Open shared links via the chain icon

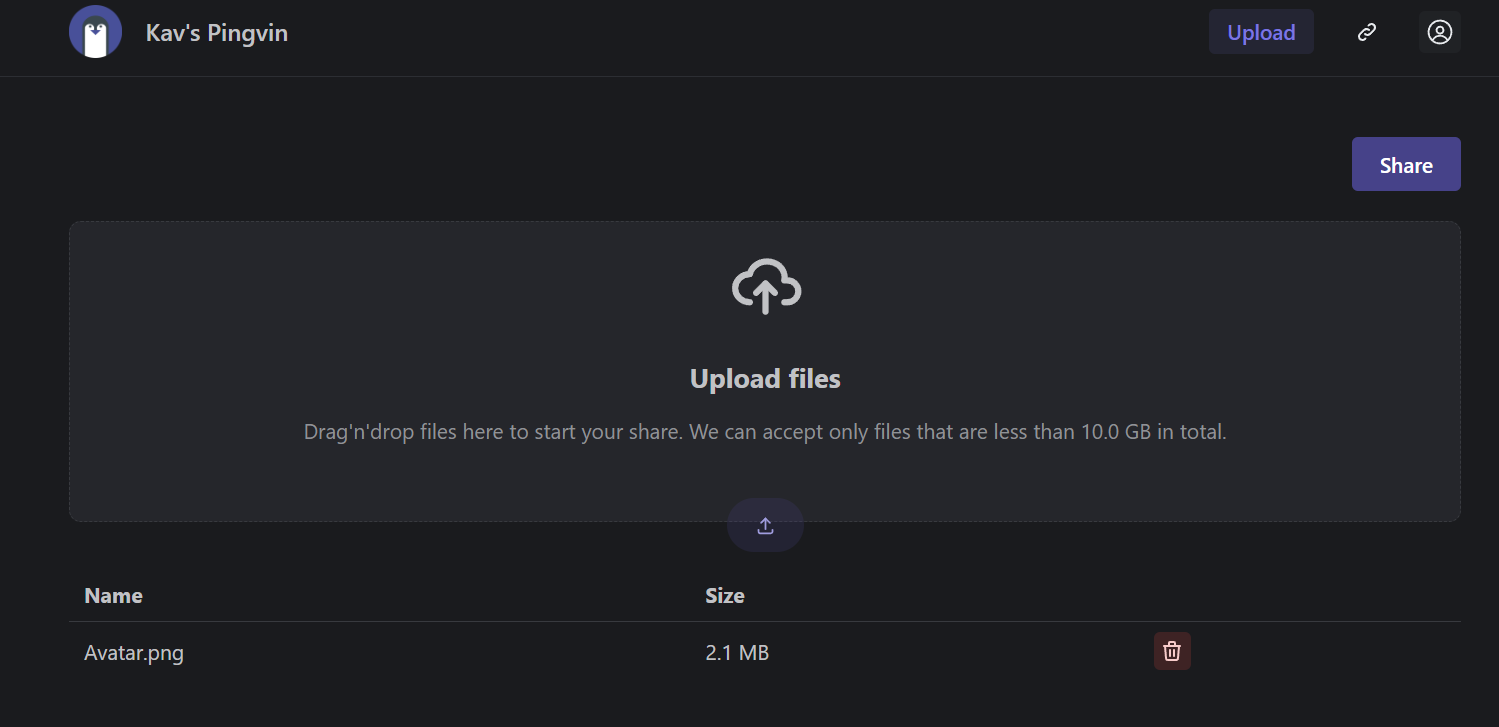point(1367,31)
